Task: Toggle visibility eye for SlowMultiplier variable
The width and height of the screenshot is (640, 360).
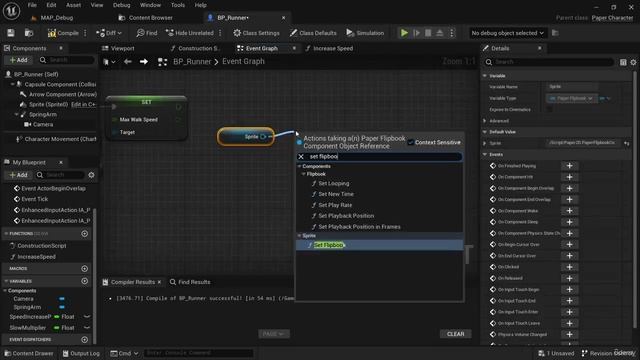Action: click(87, 328)
